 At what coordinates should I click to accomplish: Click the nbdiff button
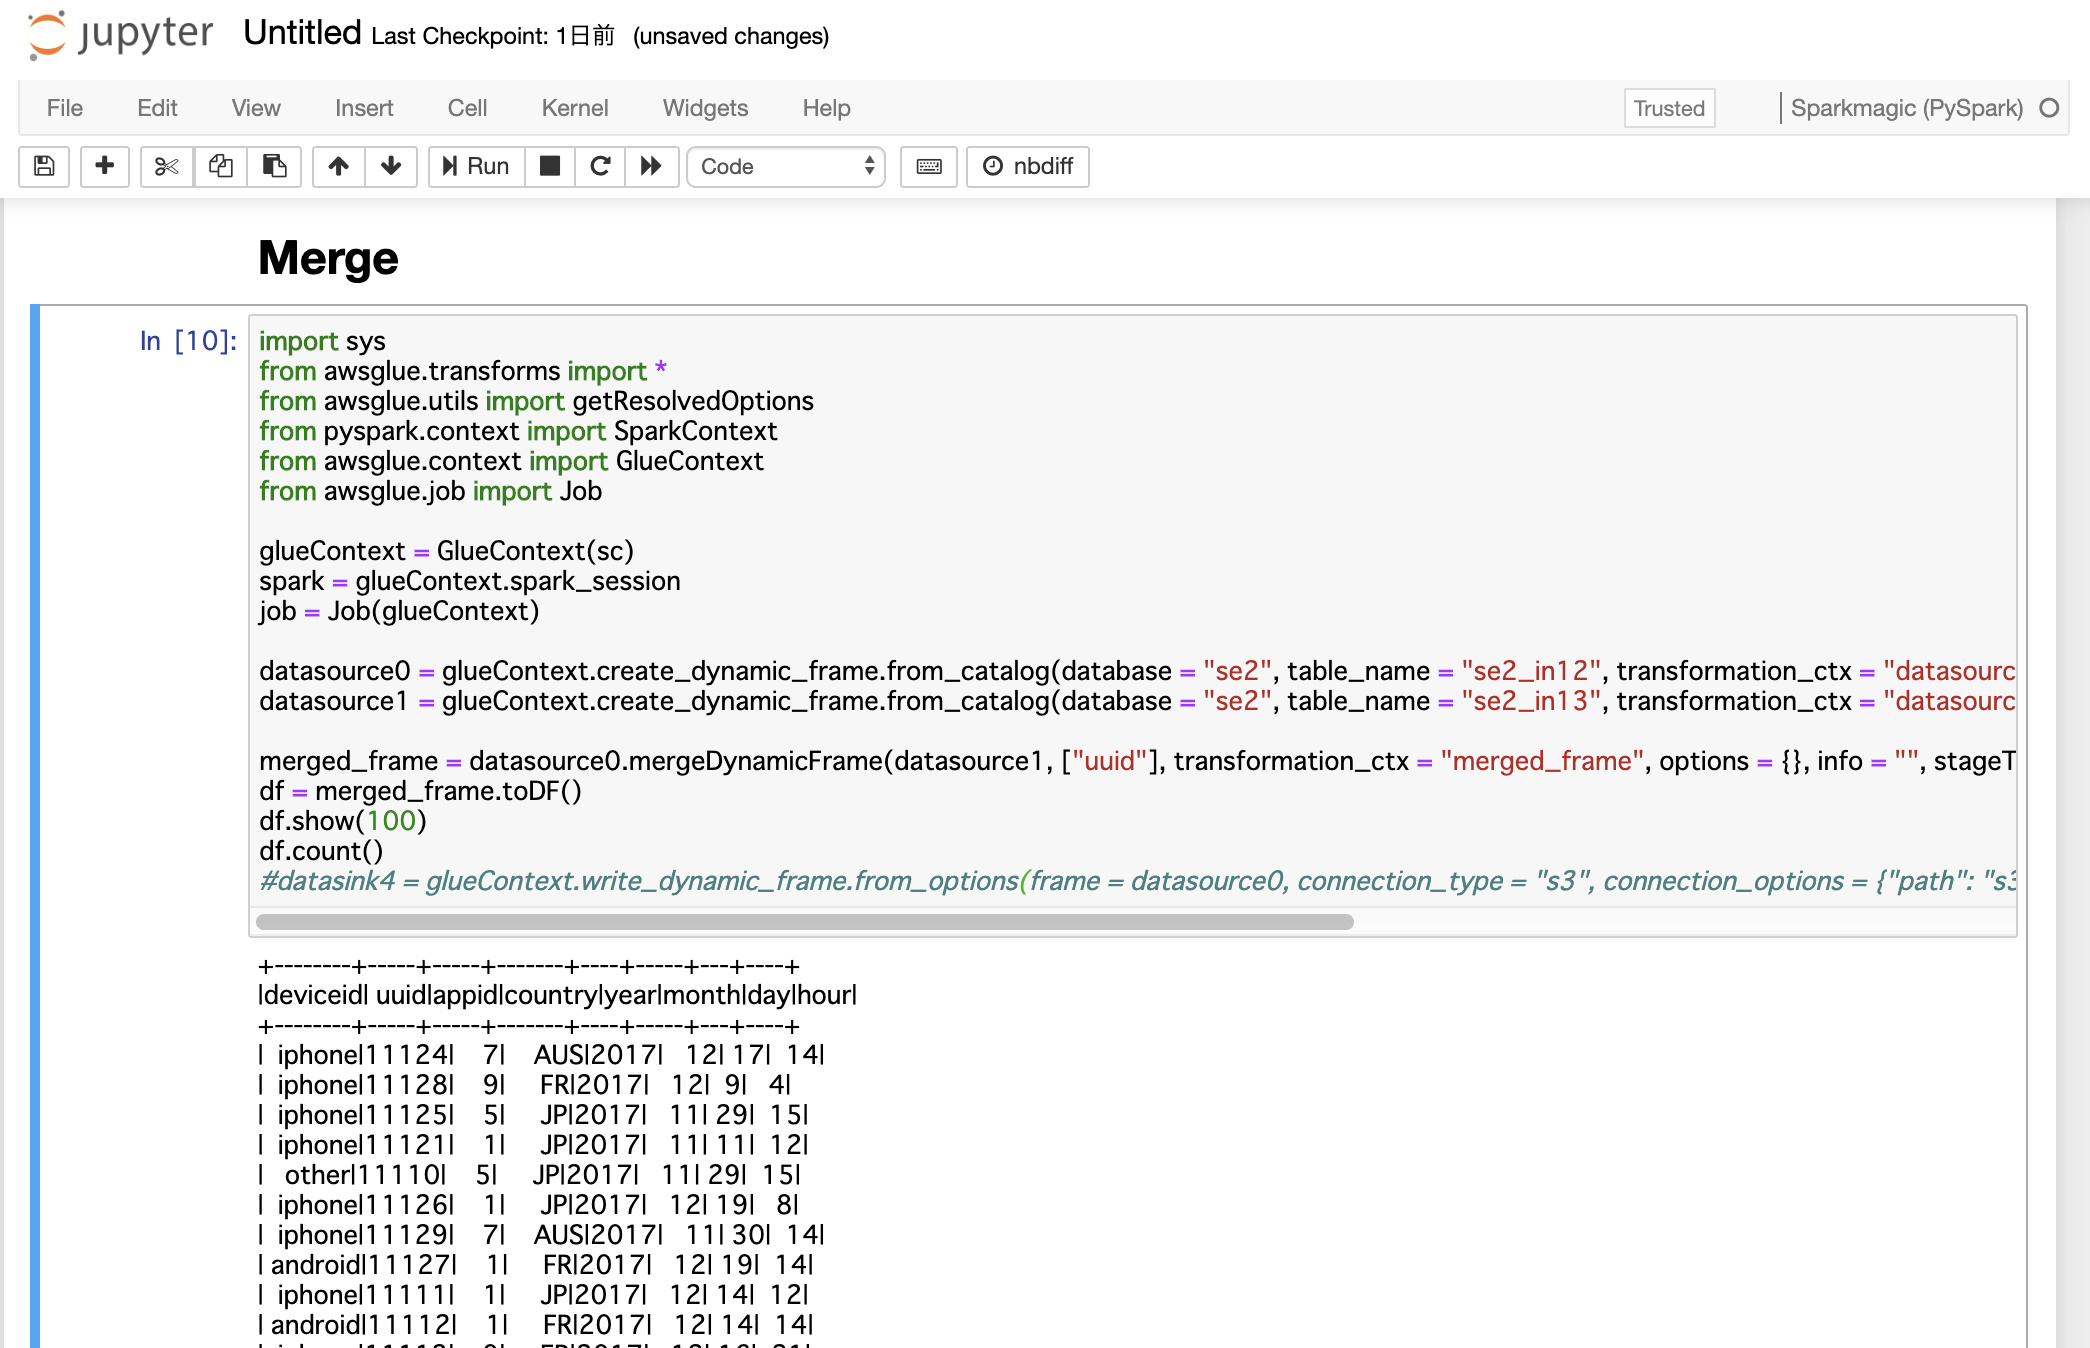1028,166
